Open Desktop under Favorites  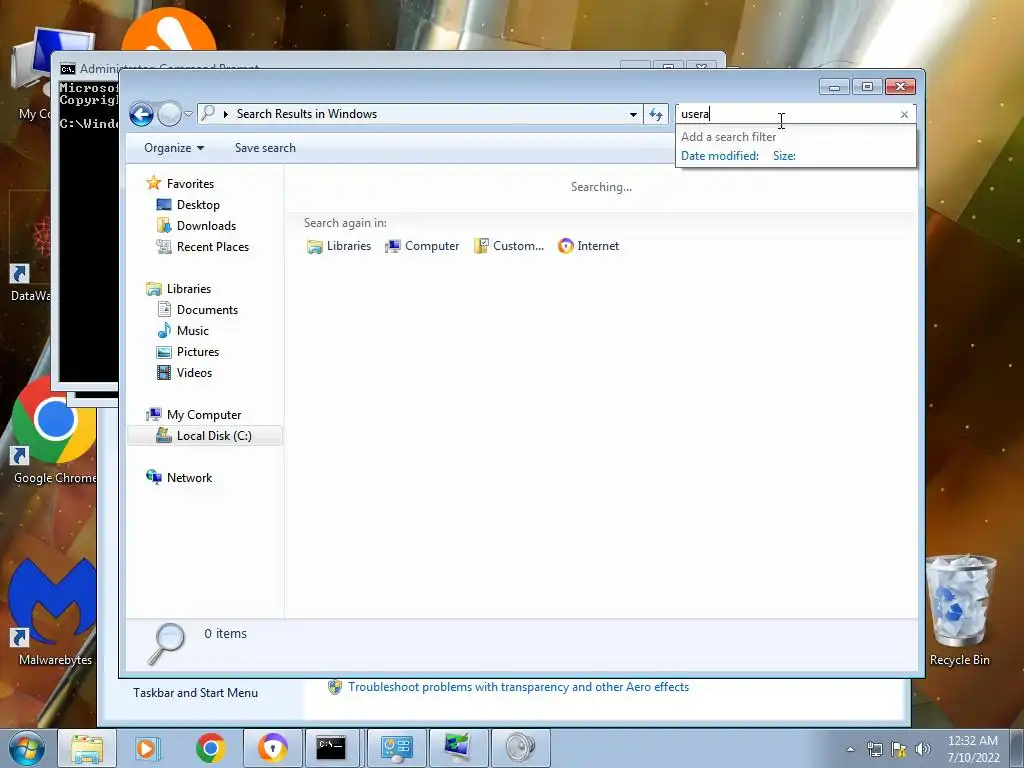[x=198, y=205]
